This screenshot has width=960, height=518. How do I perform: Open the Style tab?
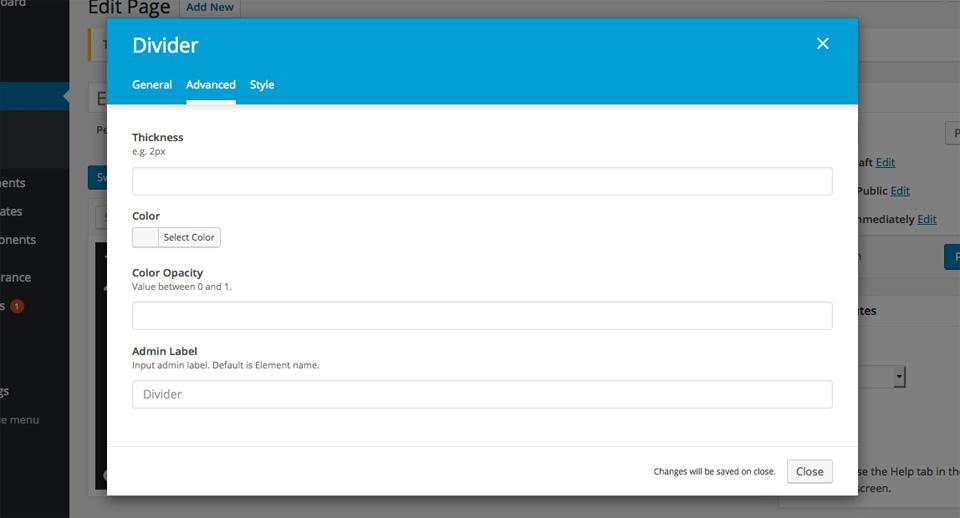[262, 84]
